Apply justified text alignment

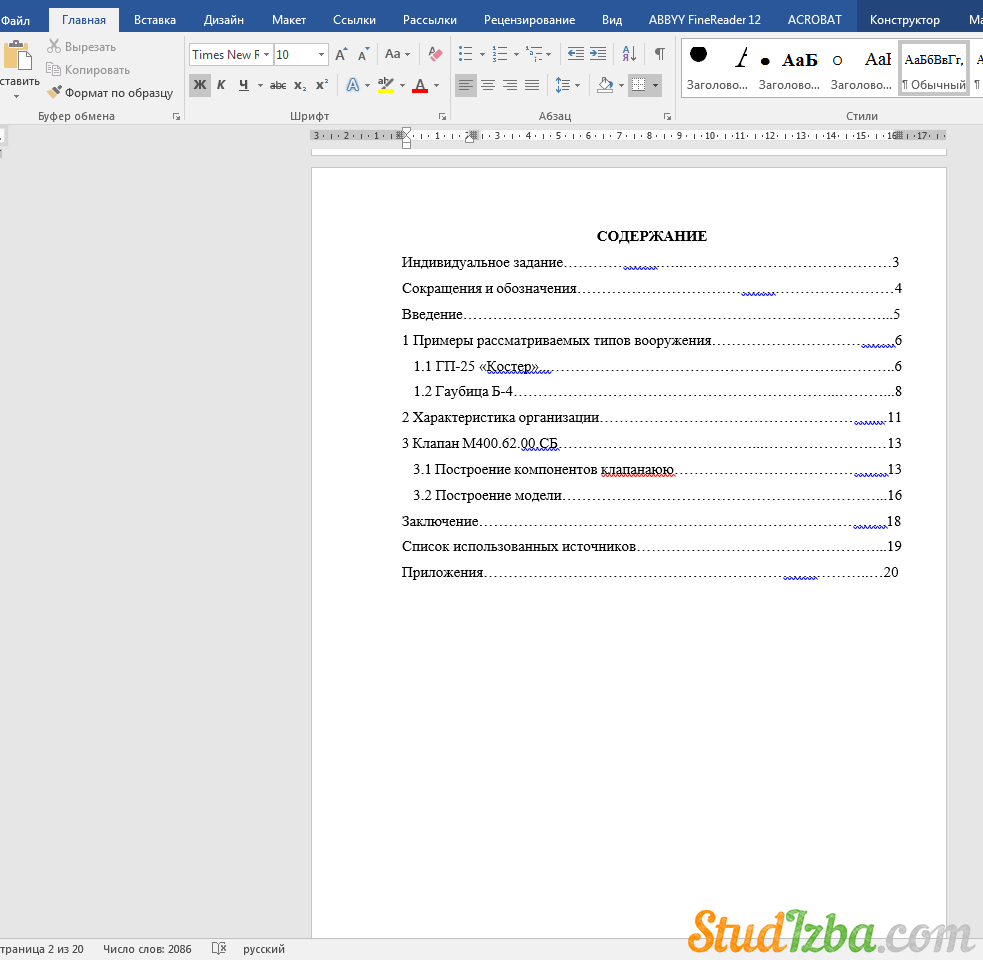click(x=532, y=85)
